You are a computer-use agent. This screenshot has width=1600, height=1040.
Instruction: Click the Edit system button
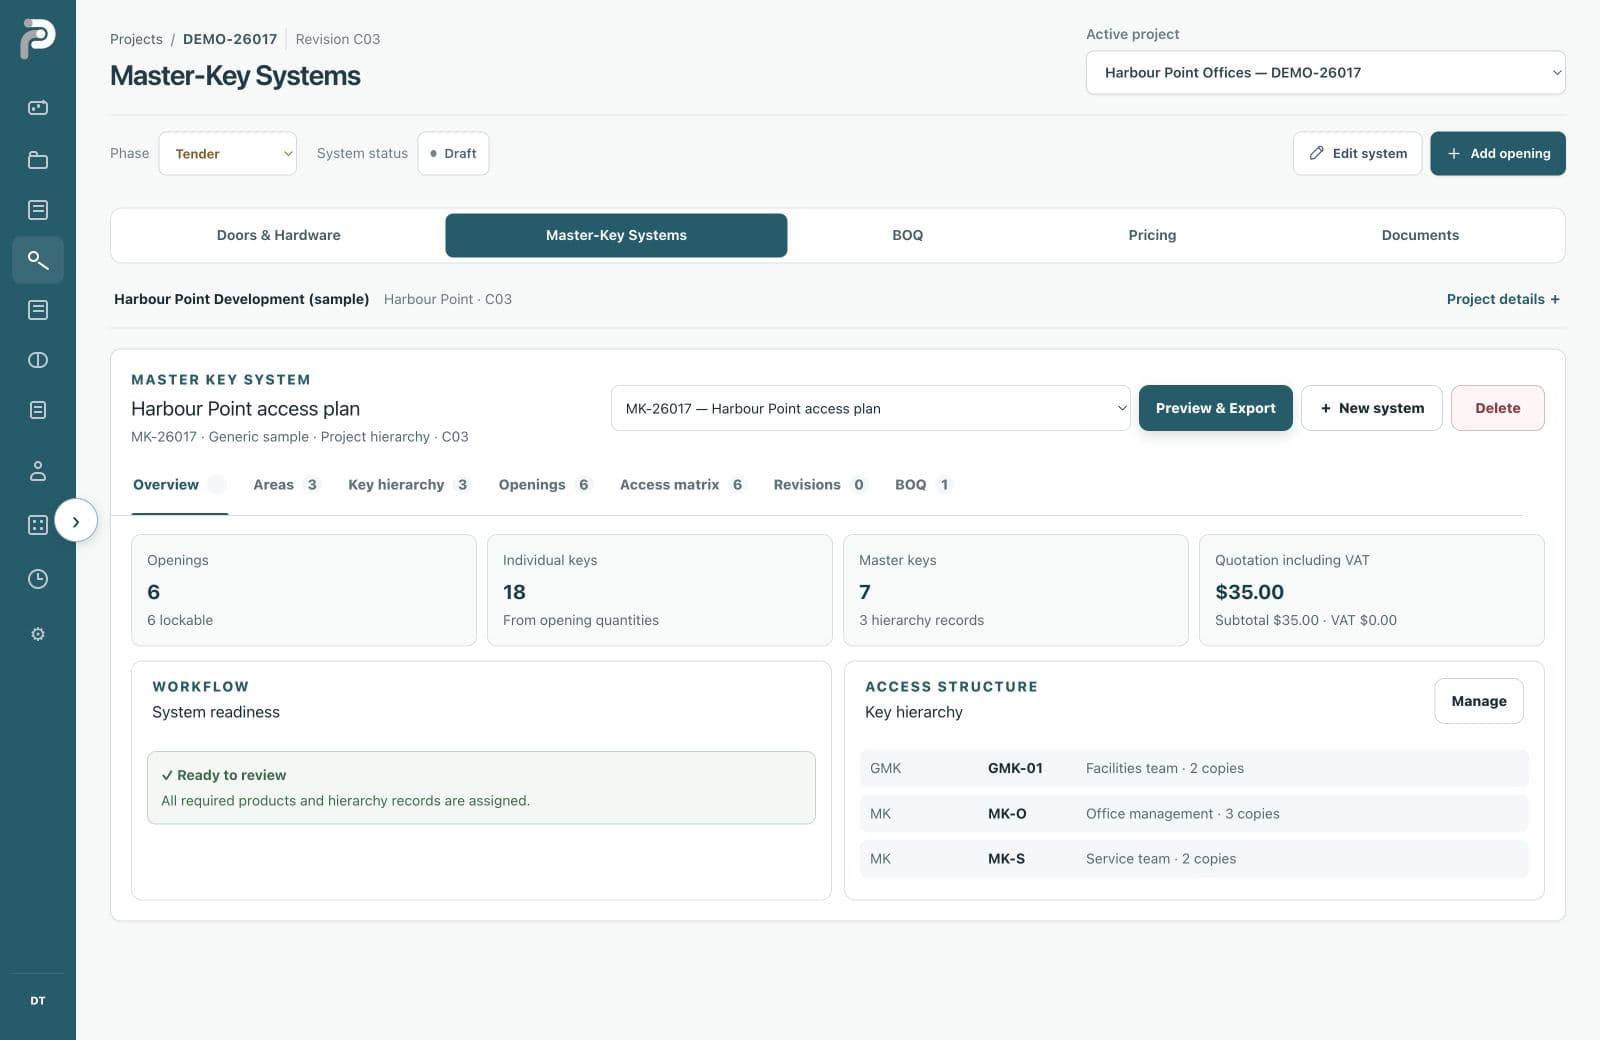(x=1357, y=154)
